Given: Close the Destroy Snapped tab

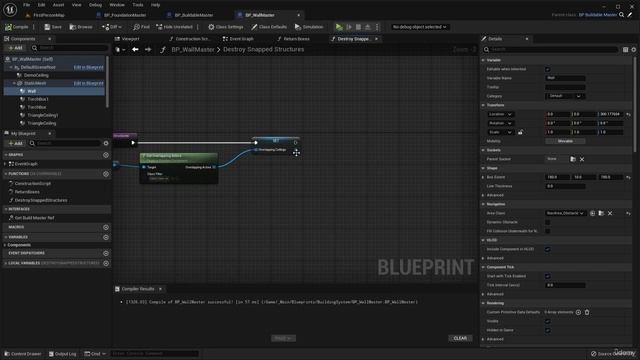Looking at the screenshot, I should click(376, 39).
